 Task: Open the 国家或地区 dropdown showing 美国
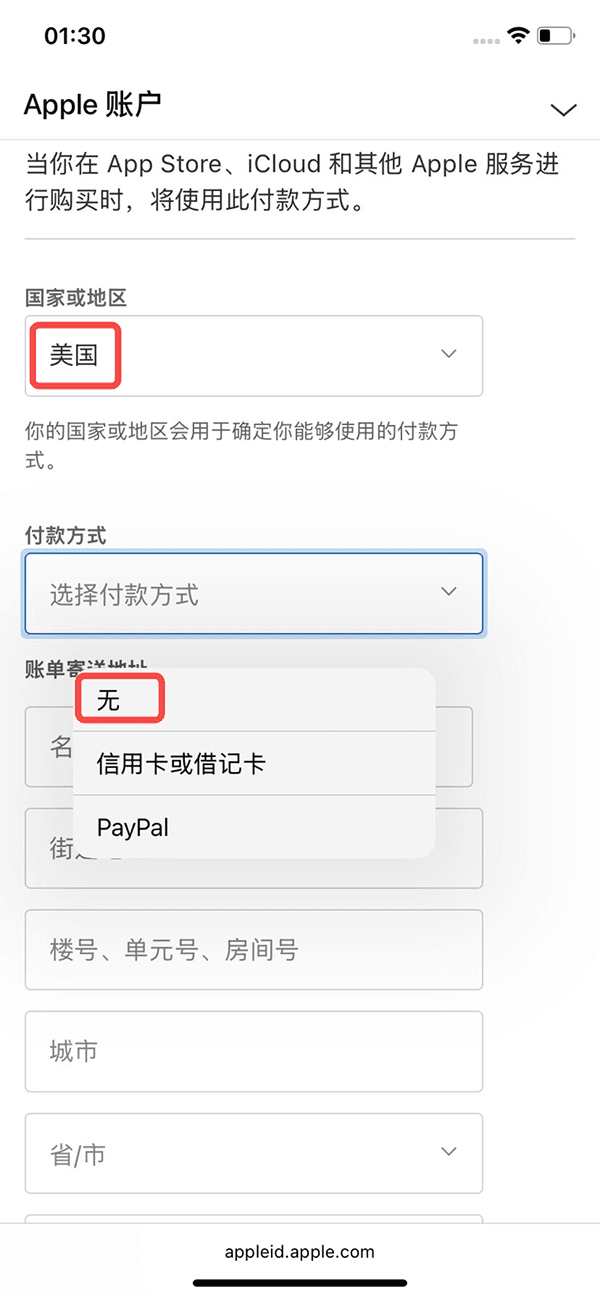pos(254,355)
